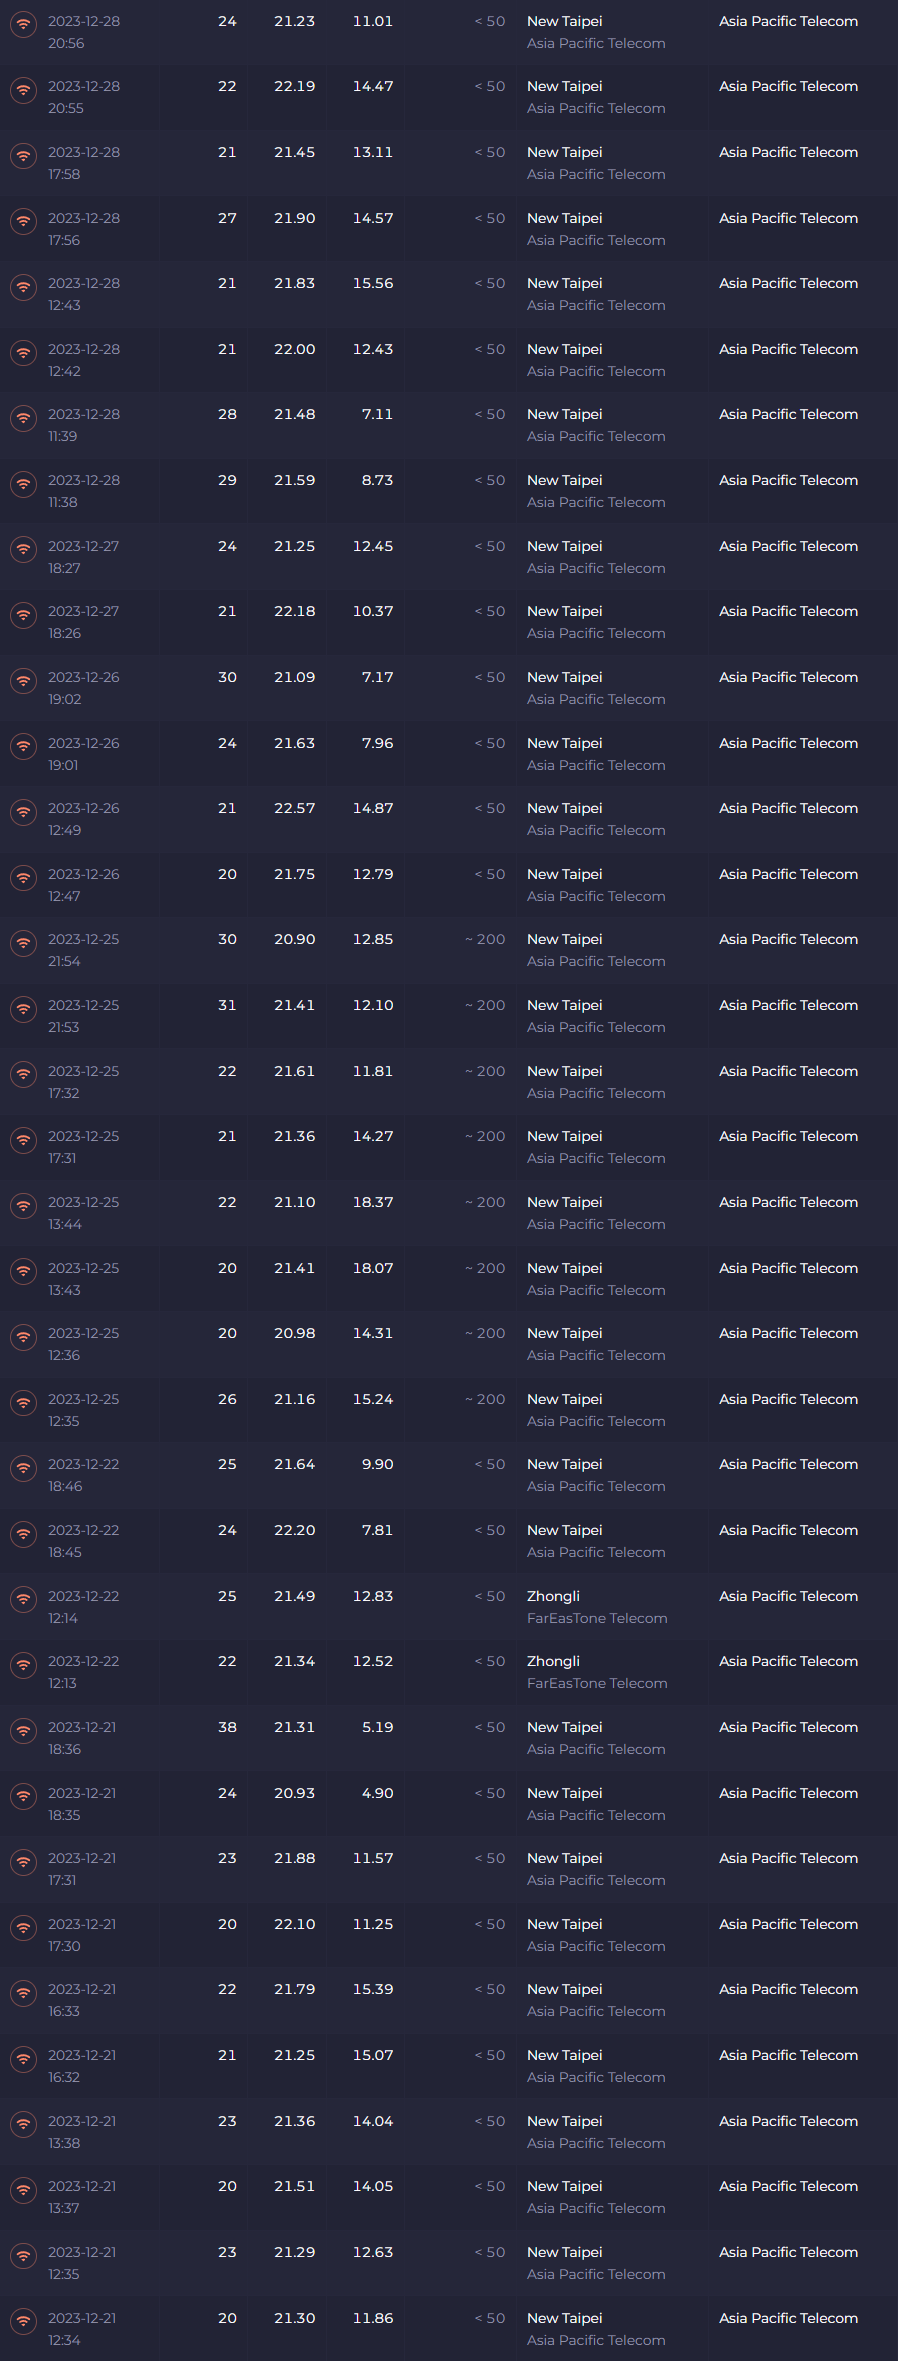Click Asia Pacific Telecom provider for 2023-12-26 12:47
The image size is (898, 2361).
tap(789, 874)
